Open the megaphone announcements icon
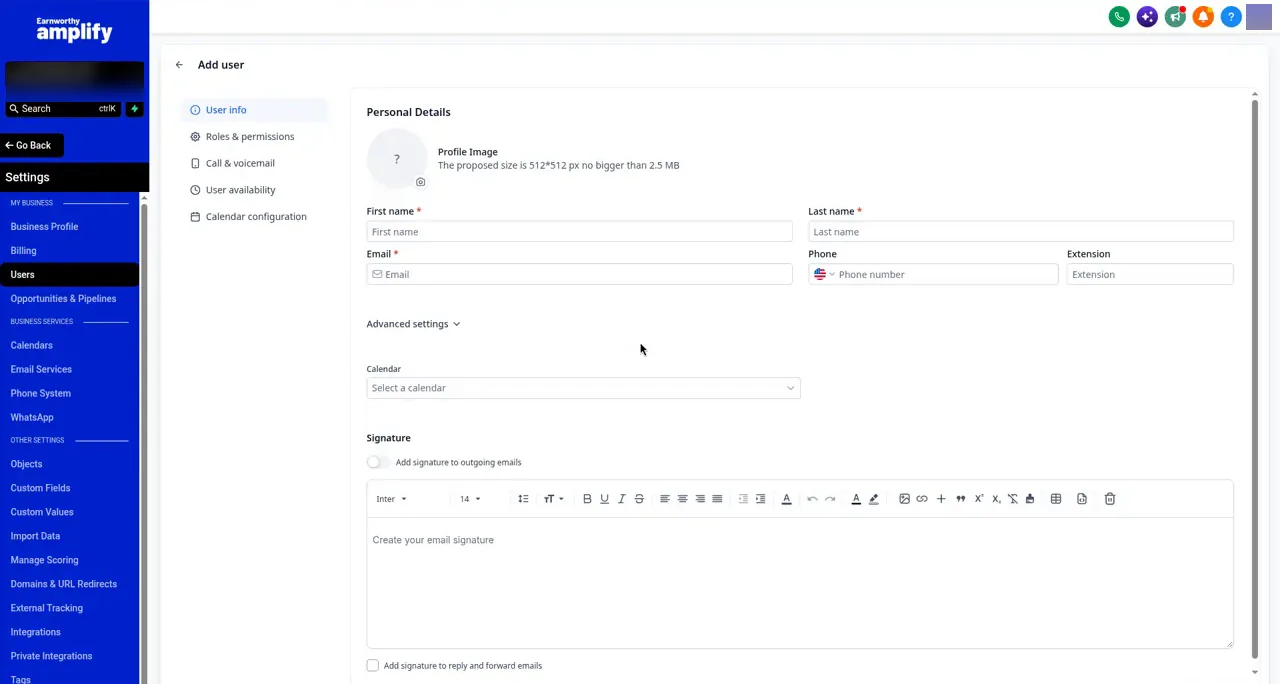Screen dimensions: 1280x684 tap(1175, 17)
